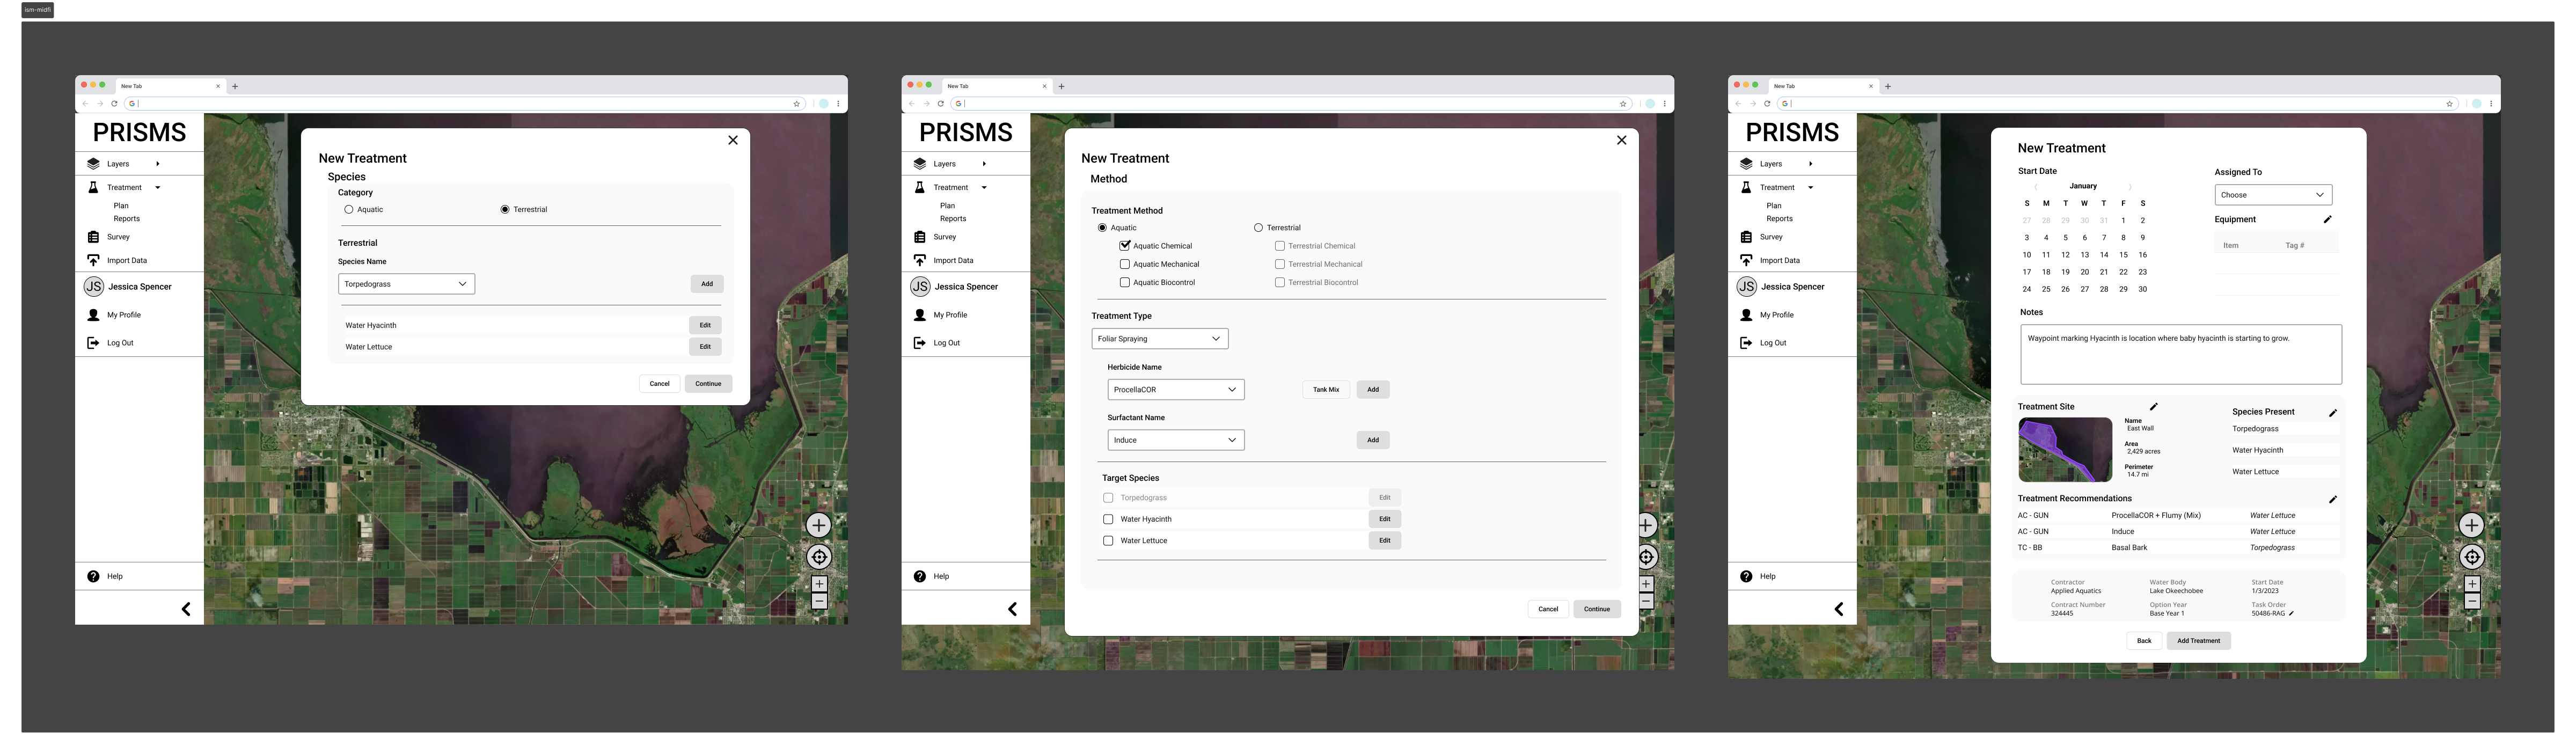Open My Profile in the Method window sidebar
2576x754 pixels.
(950, 315)
